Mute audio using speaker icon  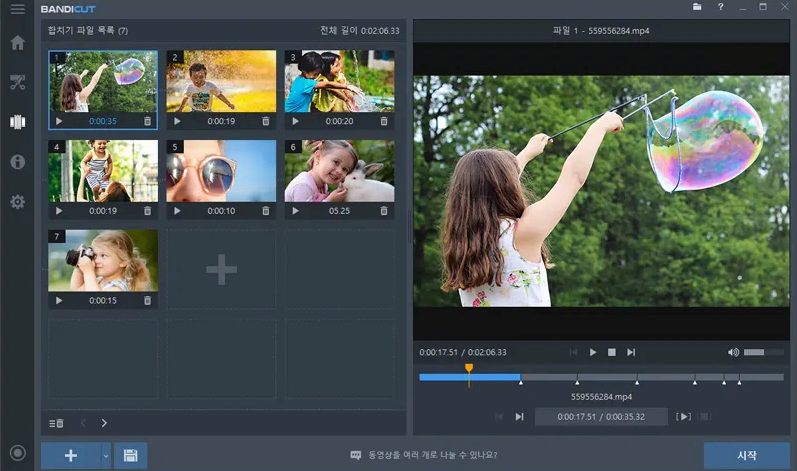point(733,352)
